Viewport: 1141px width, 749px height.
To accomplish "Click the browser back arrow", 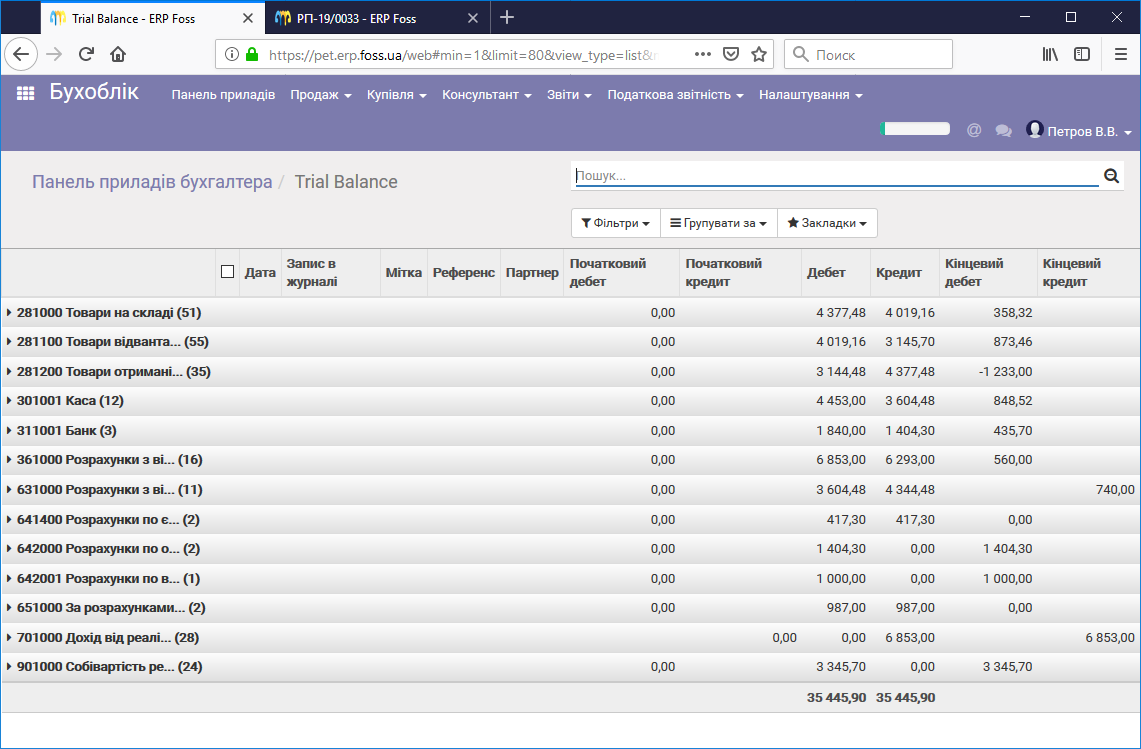I will point(21,55).
